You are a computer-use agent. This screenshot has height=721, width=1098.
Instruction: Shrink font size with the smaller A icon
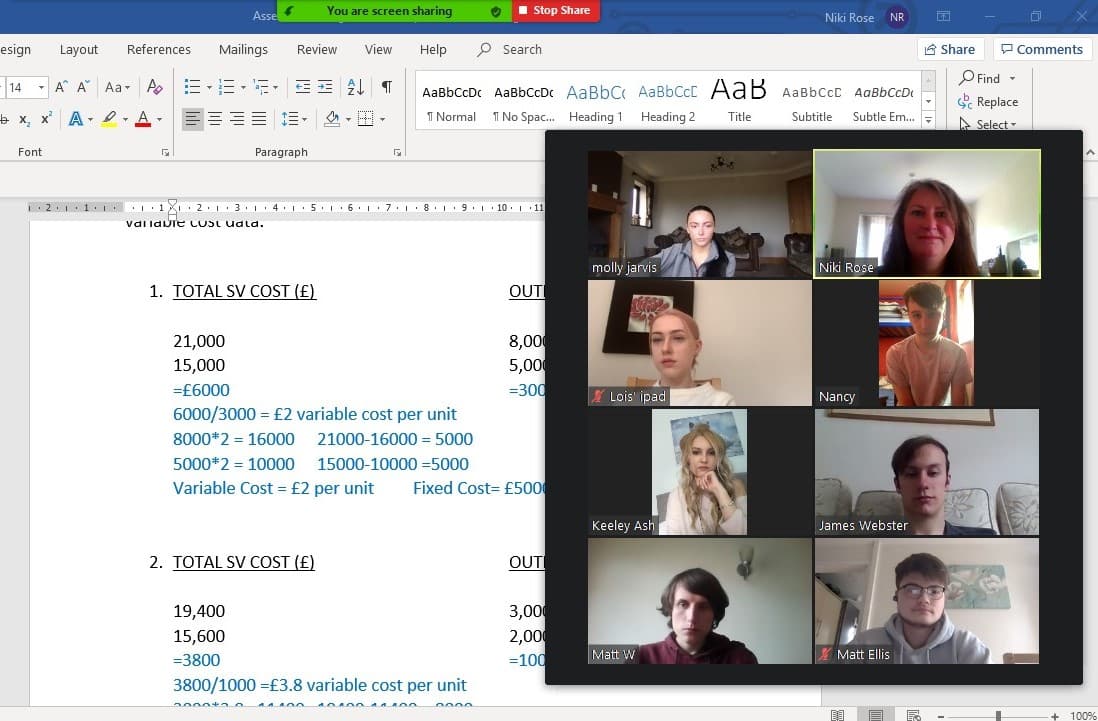83,87
